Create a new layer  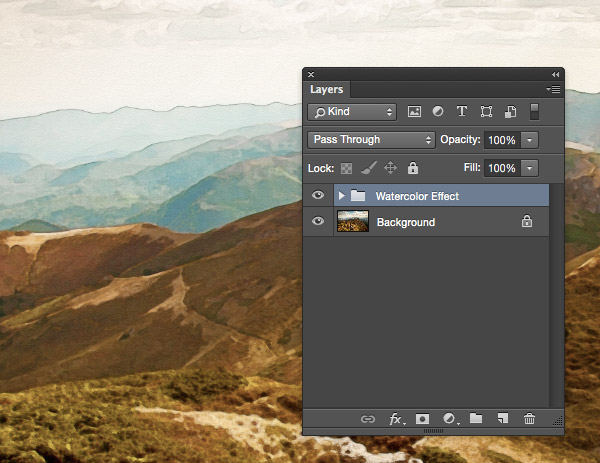503,418
